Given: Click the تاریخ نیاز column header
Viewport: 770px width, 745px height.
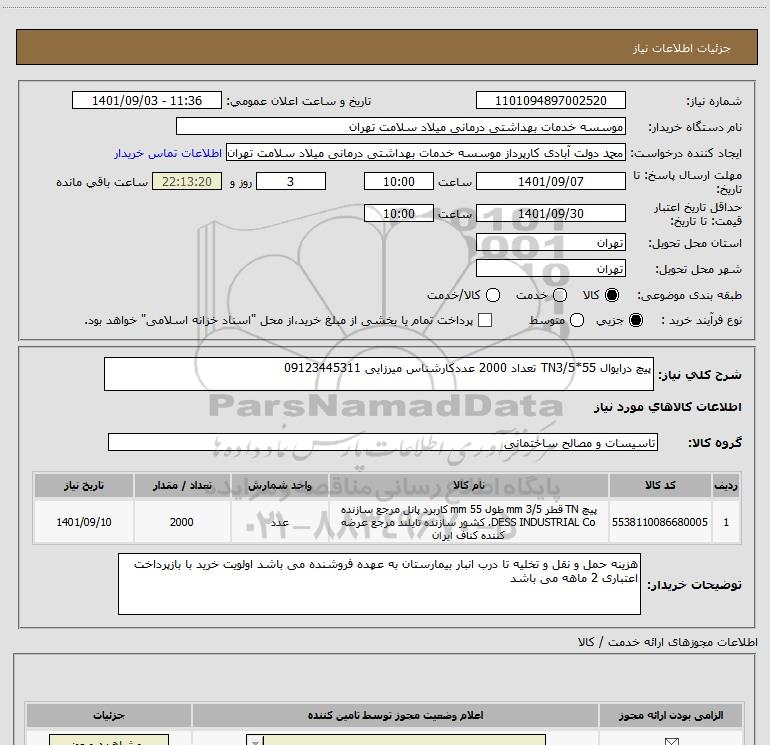Looking at the screenshot, I should pos(83,486).
